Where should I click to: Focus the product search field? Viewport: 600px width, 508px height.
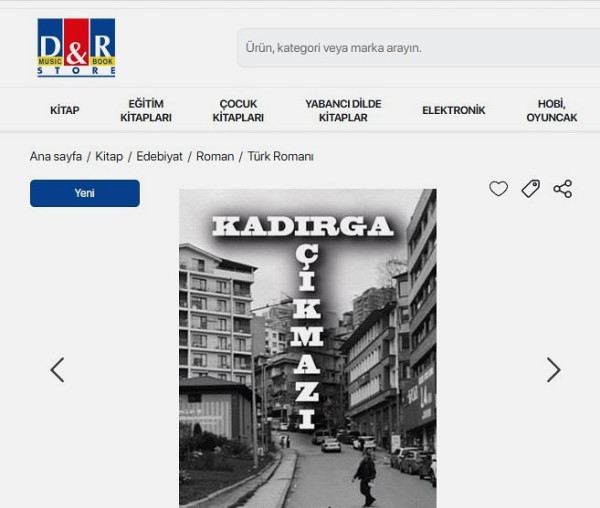[x=419, y=48]
